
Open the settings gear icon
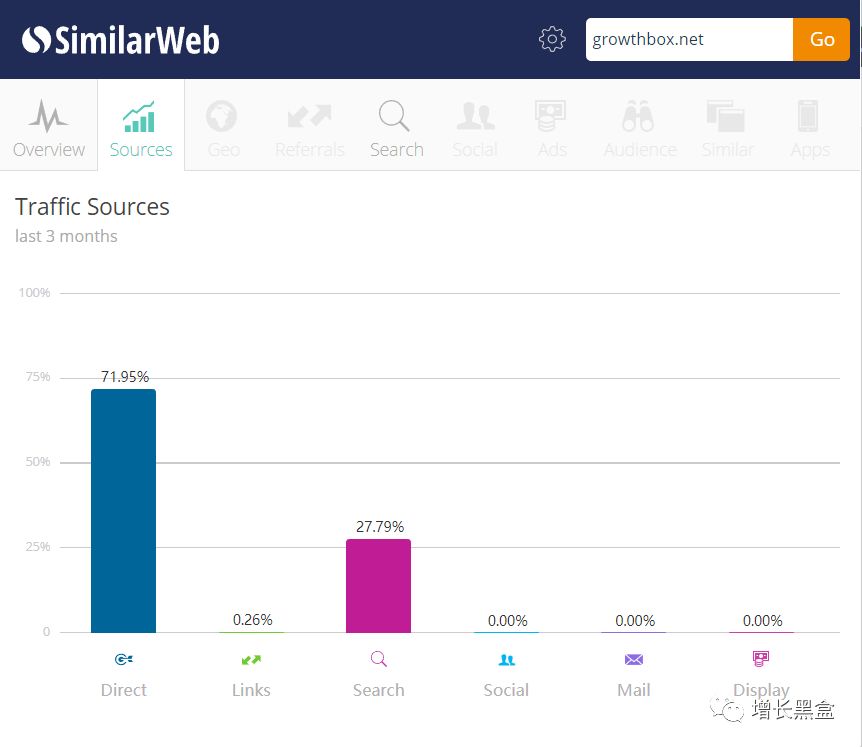coord(552,39)
